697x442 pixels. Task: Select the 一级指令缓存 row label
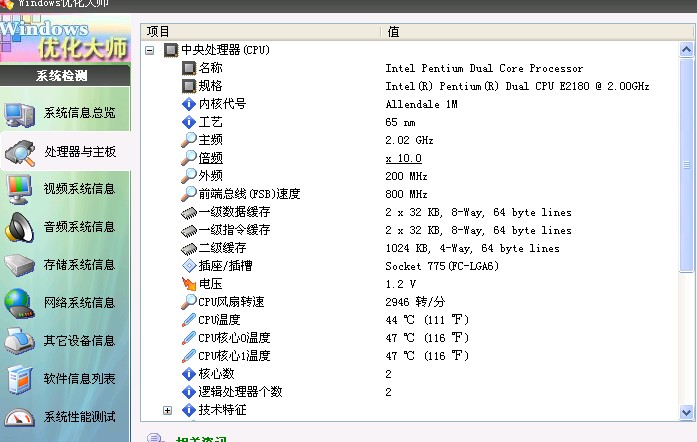(234, 230)
